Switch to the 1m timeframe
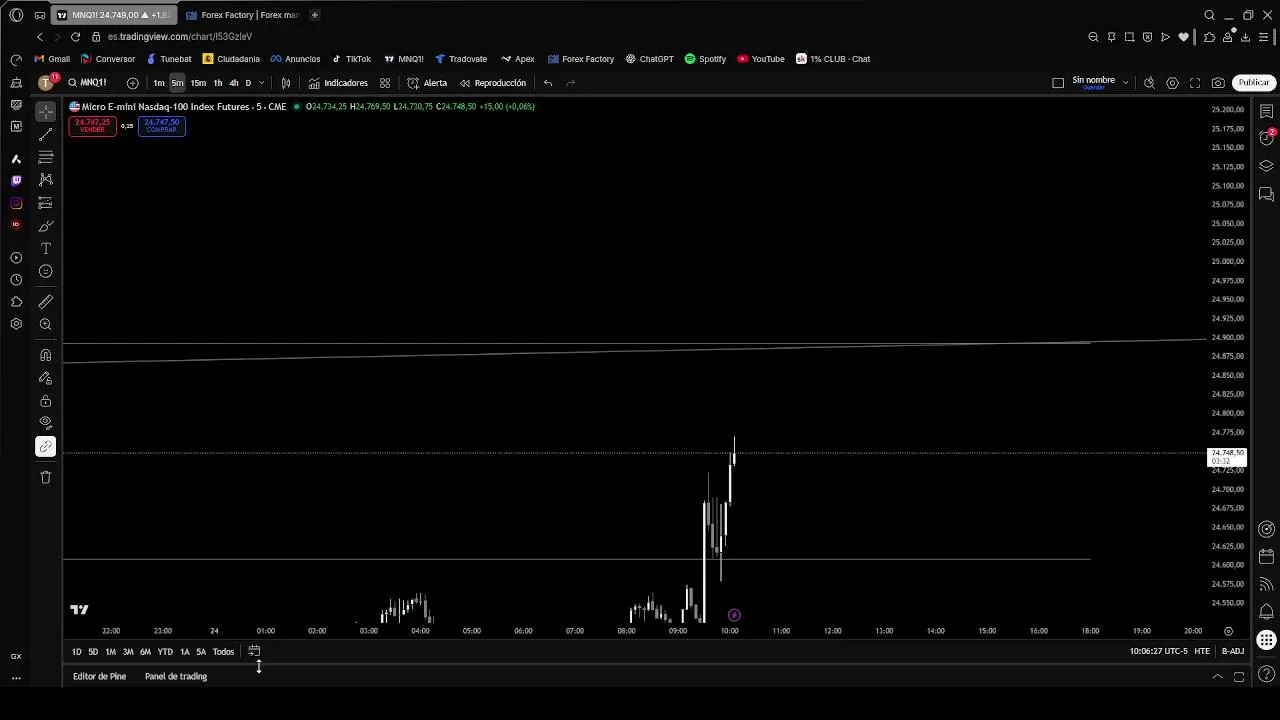 click(159, 83)
